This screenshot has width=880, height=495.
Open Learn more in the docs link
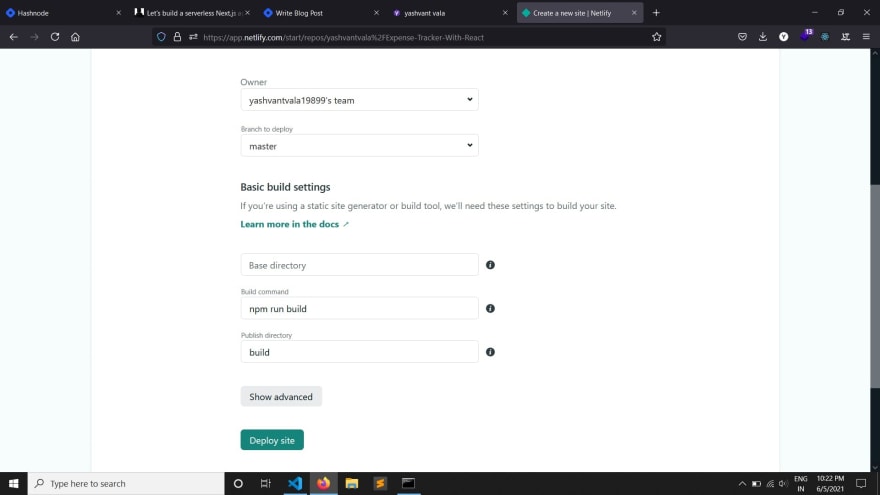[x=295, y=224]
